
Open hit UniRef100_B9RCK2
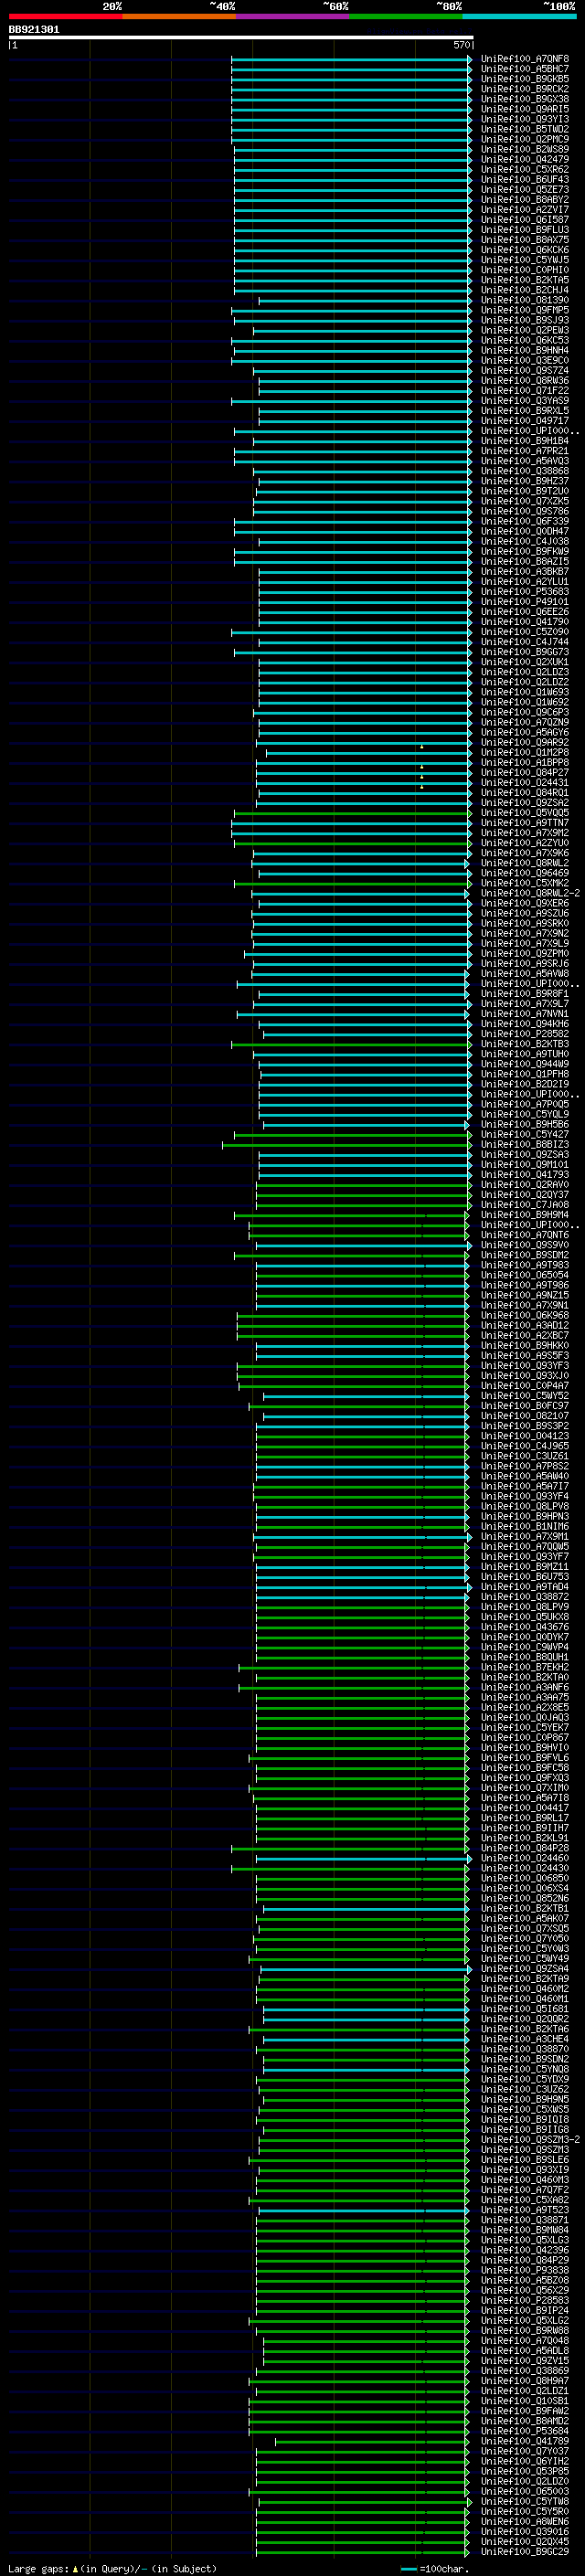click(x=525, y=89)
